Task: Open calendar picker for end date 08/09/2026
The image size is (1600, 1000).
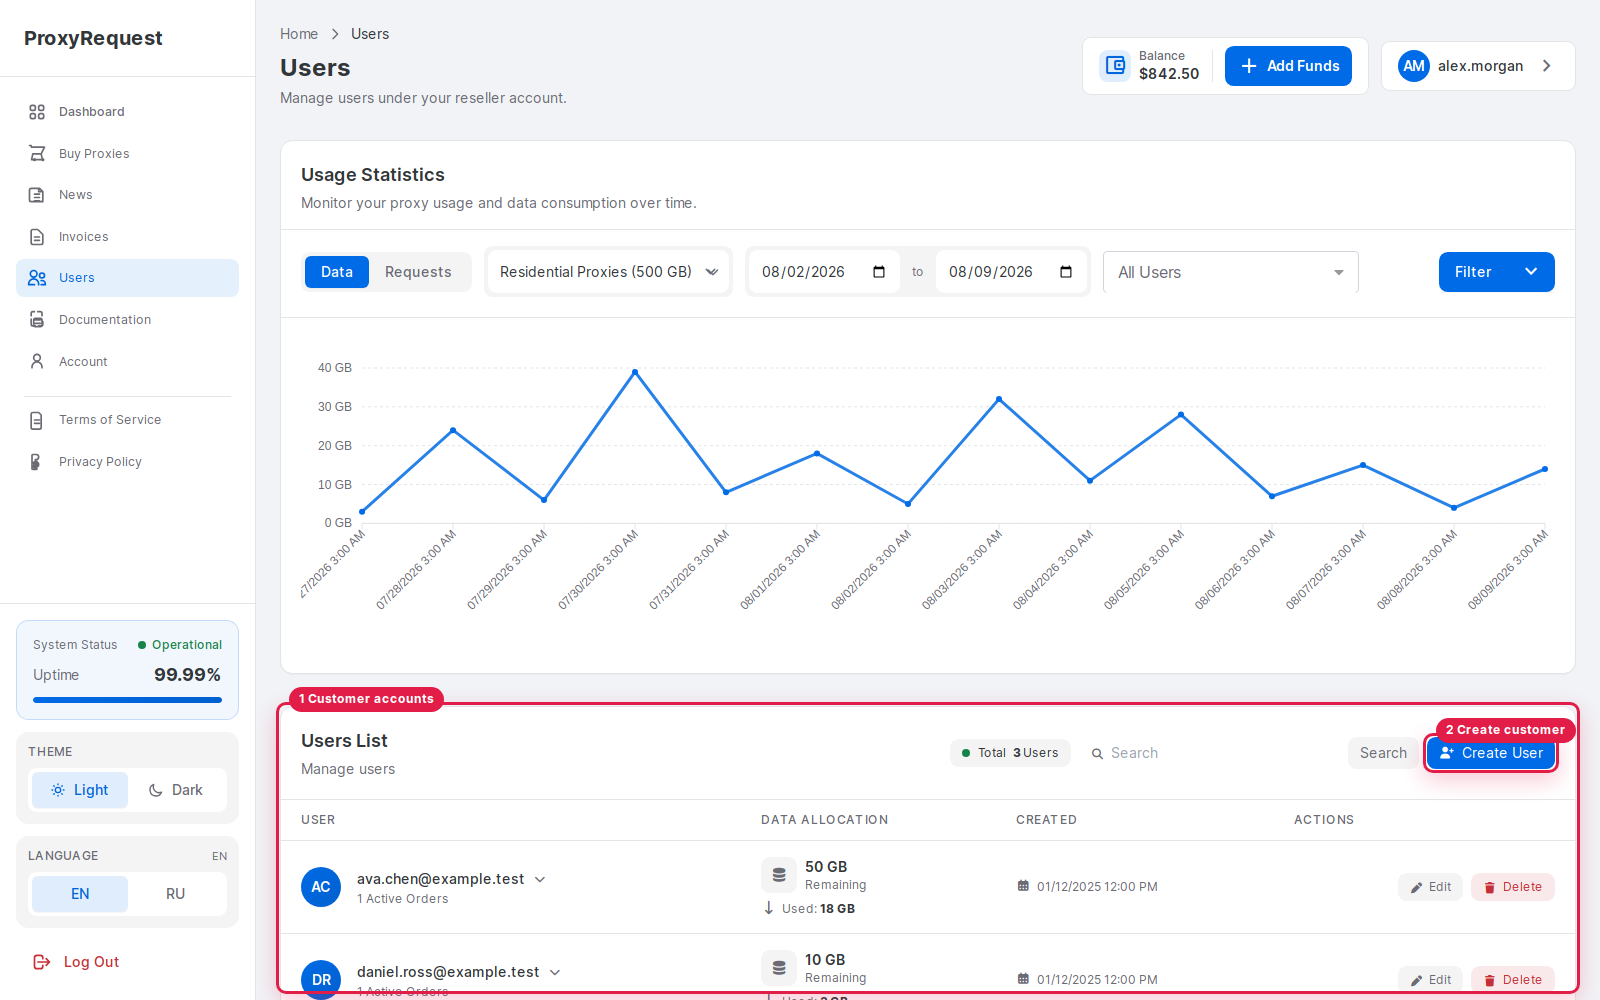Action: [x=1066, y=272]
